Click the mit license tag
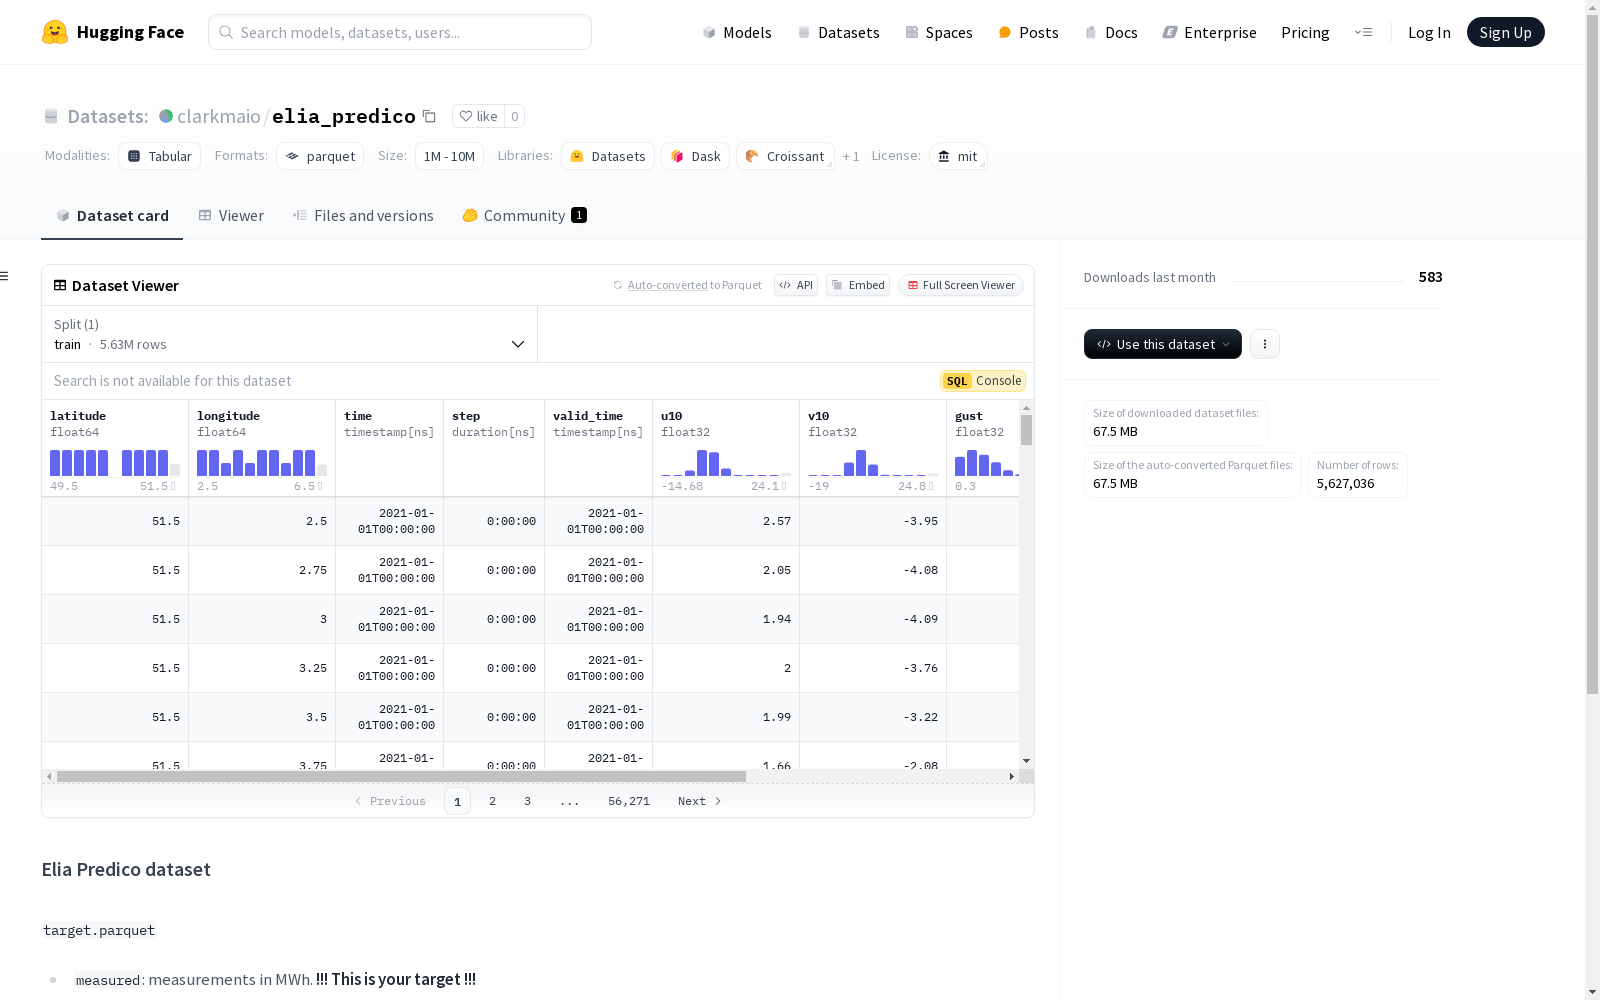This screenshot has width=1600, height=1000. (958, 156)
